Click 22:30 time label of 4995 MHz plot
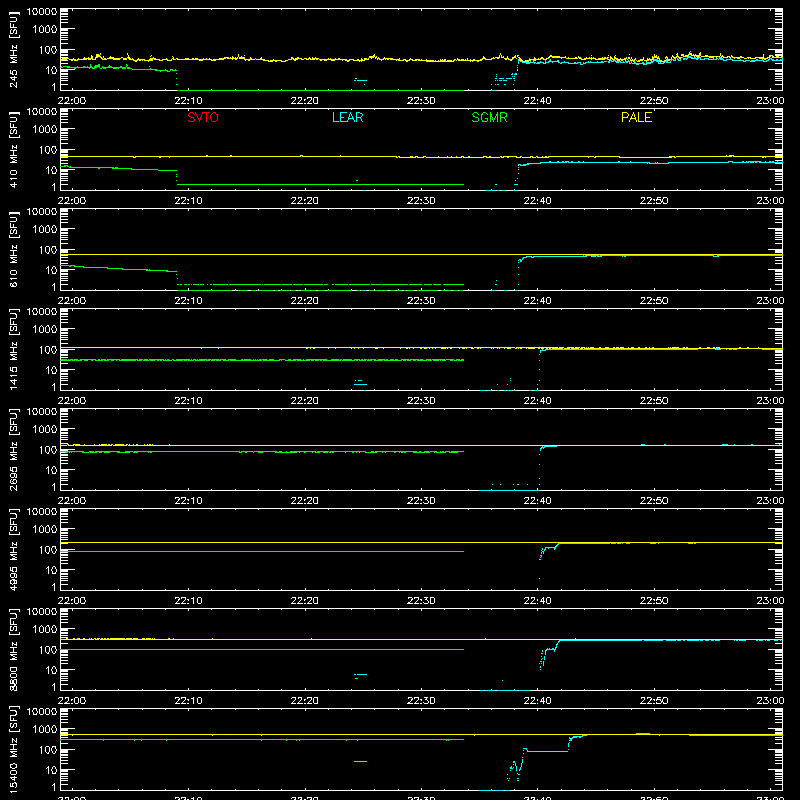 [421, 601]
